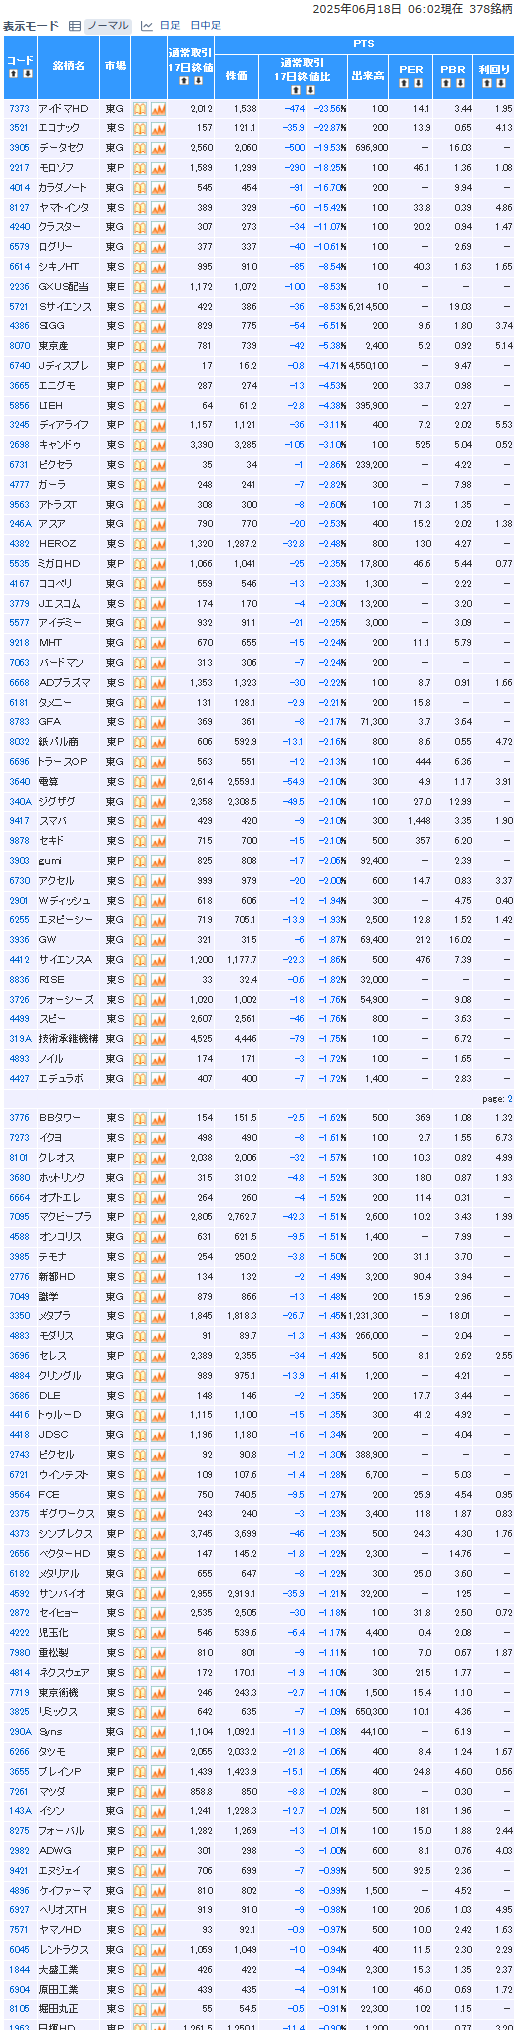The width and height of the screenshot is (523, 2030).
Task: Open orange area chart icon for カラダノート row
Action: (158, 187)
